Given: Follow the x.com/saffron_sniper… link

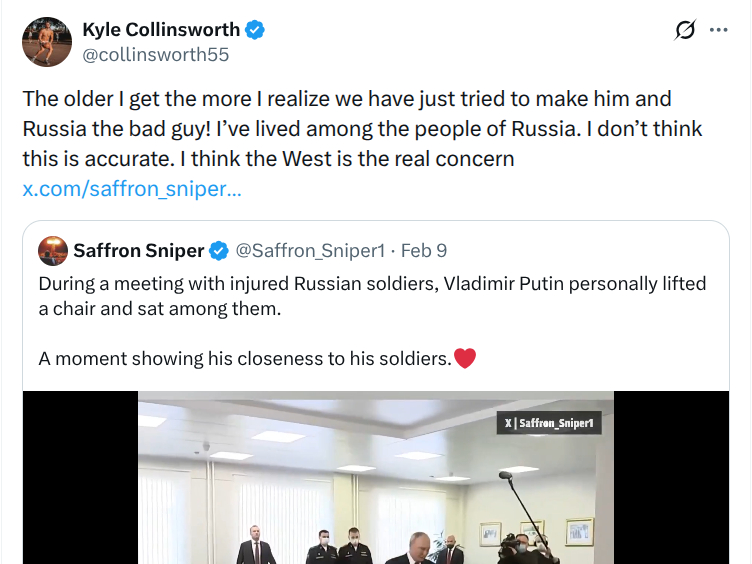Looking at the screenshot, I should pos(131,188).
